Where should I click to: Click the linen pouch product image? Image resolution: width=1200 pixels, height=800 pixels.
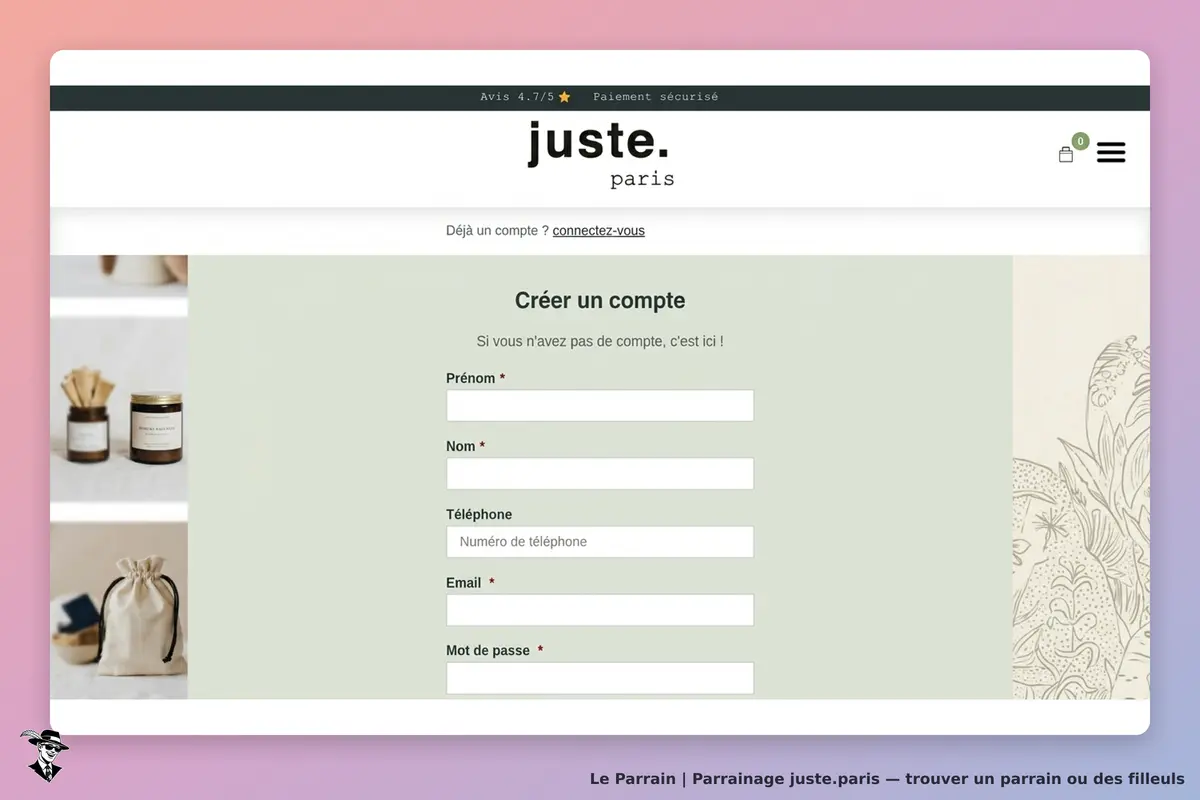(119, 610)
